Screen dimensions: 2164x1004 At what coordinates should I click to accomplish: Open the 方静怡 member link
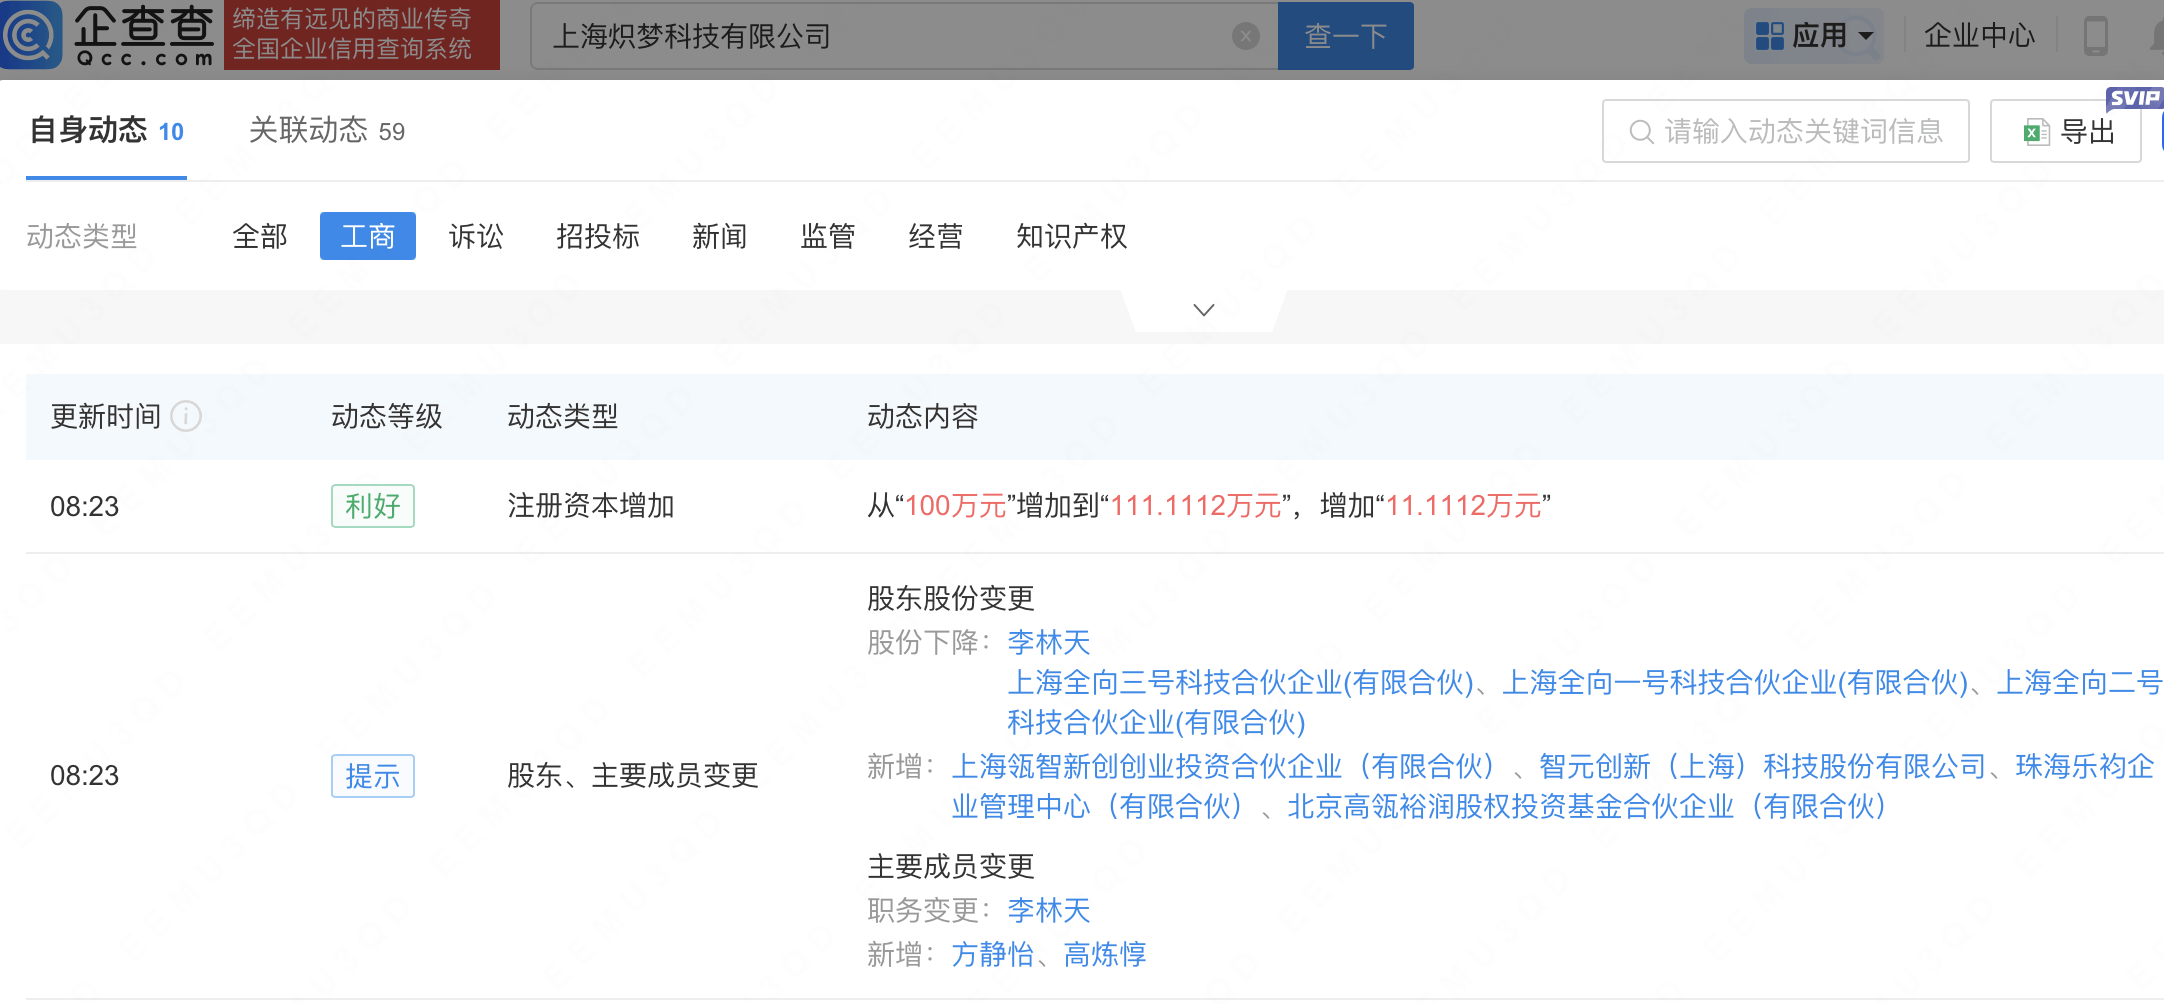pyautogui.click(x=992, y=955)
